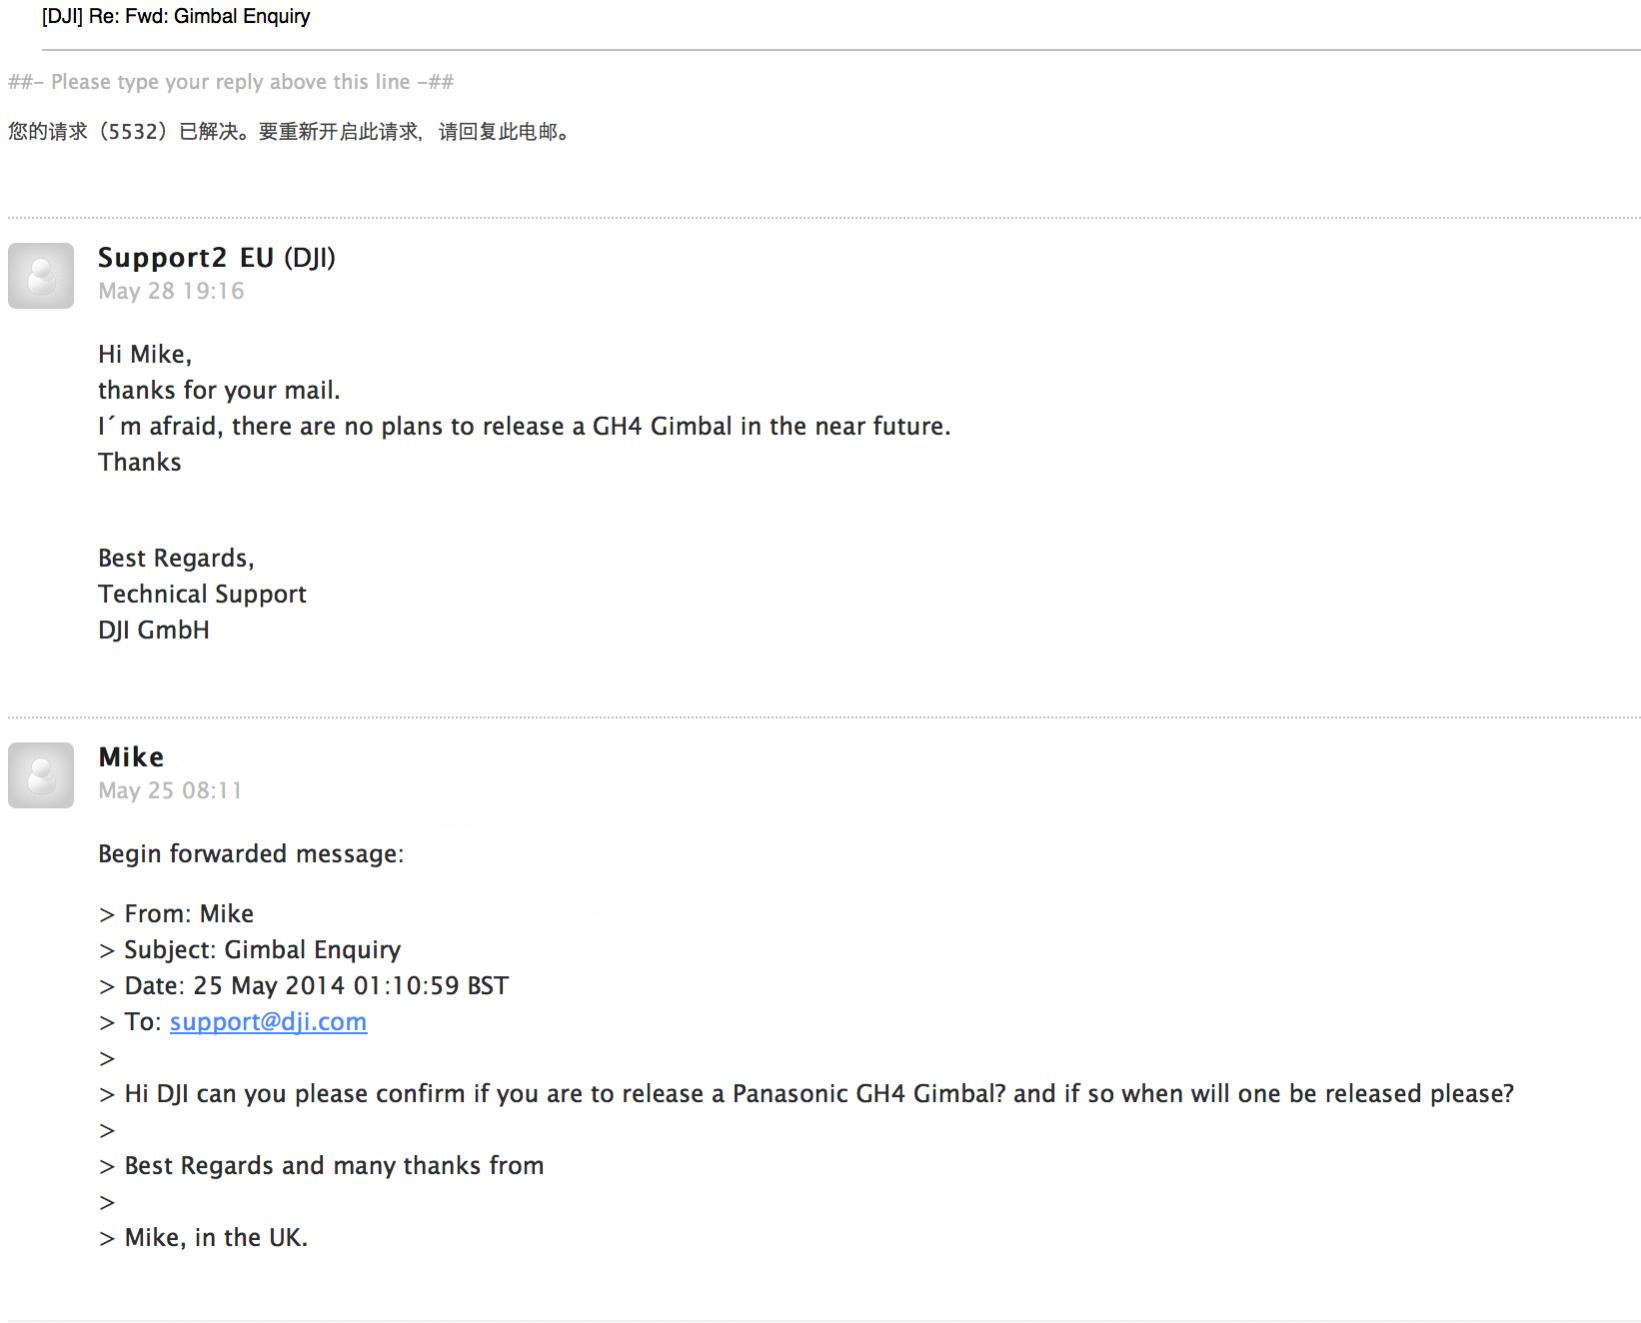Click the 'Hi Mike,' greeting text
Image resolution: width=1641 pixels, height=1323 pixels.
click(145, 354)
